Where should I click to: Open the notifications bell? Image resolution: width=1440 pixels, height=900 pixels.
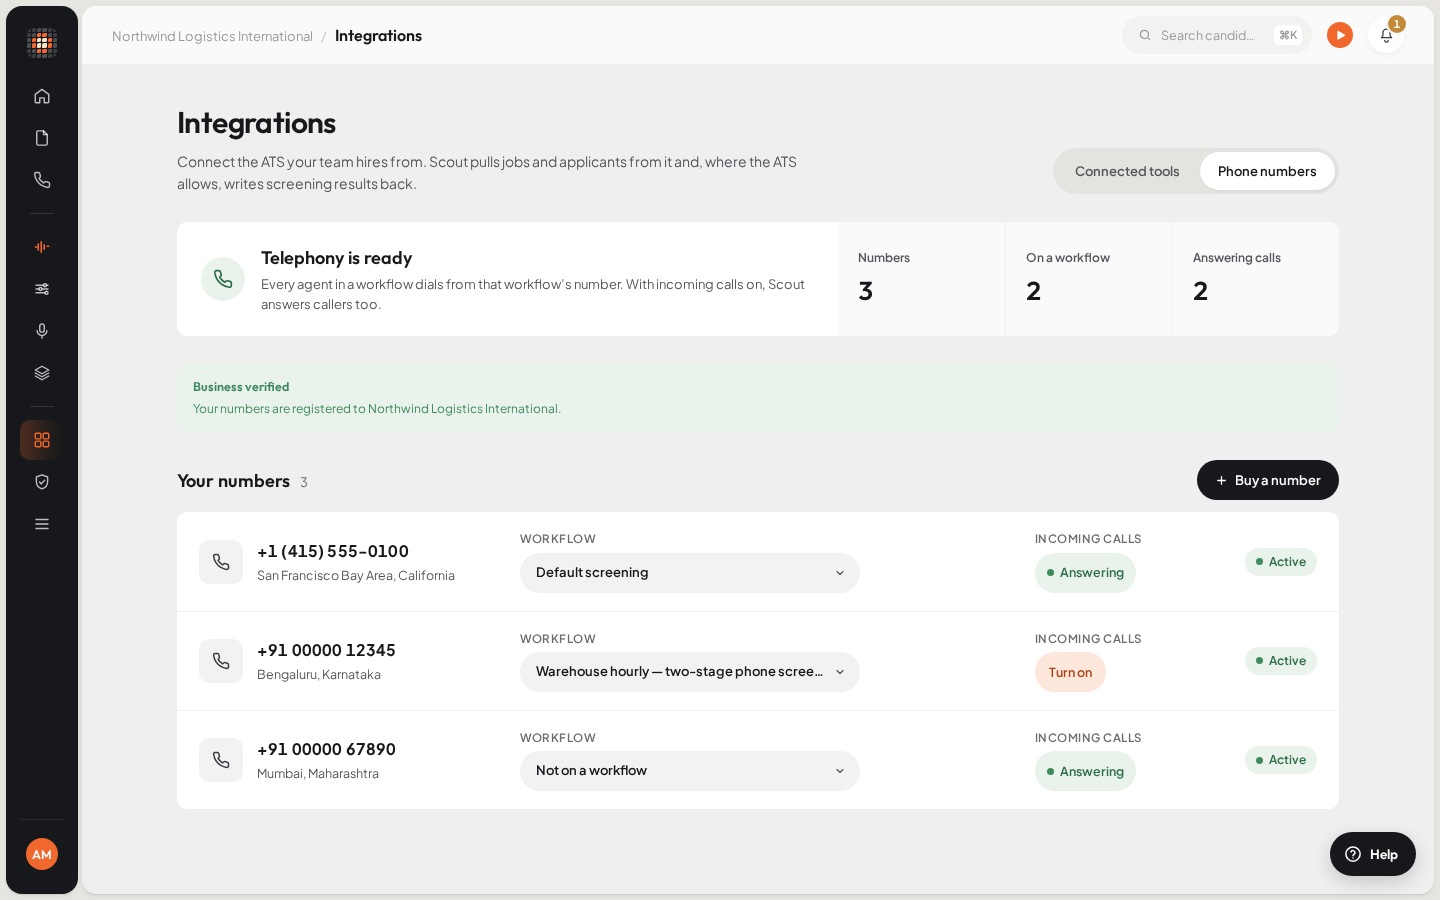[1386, 35]
